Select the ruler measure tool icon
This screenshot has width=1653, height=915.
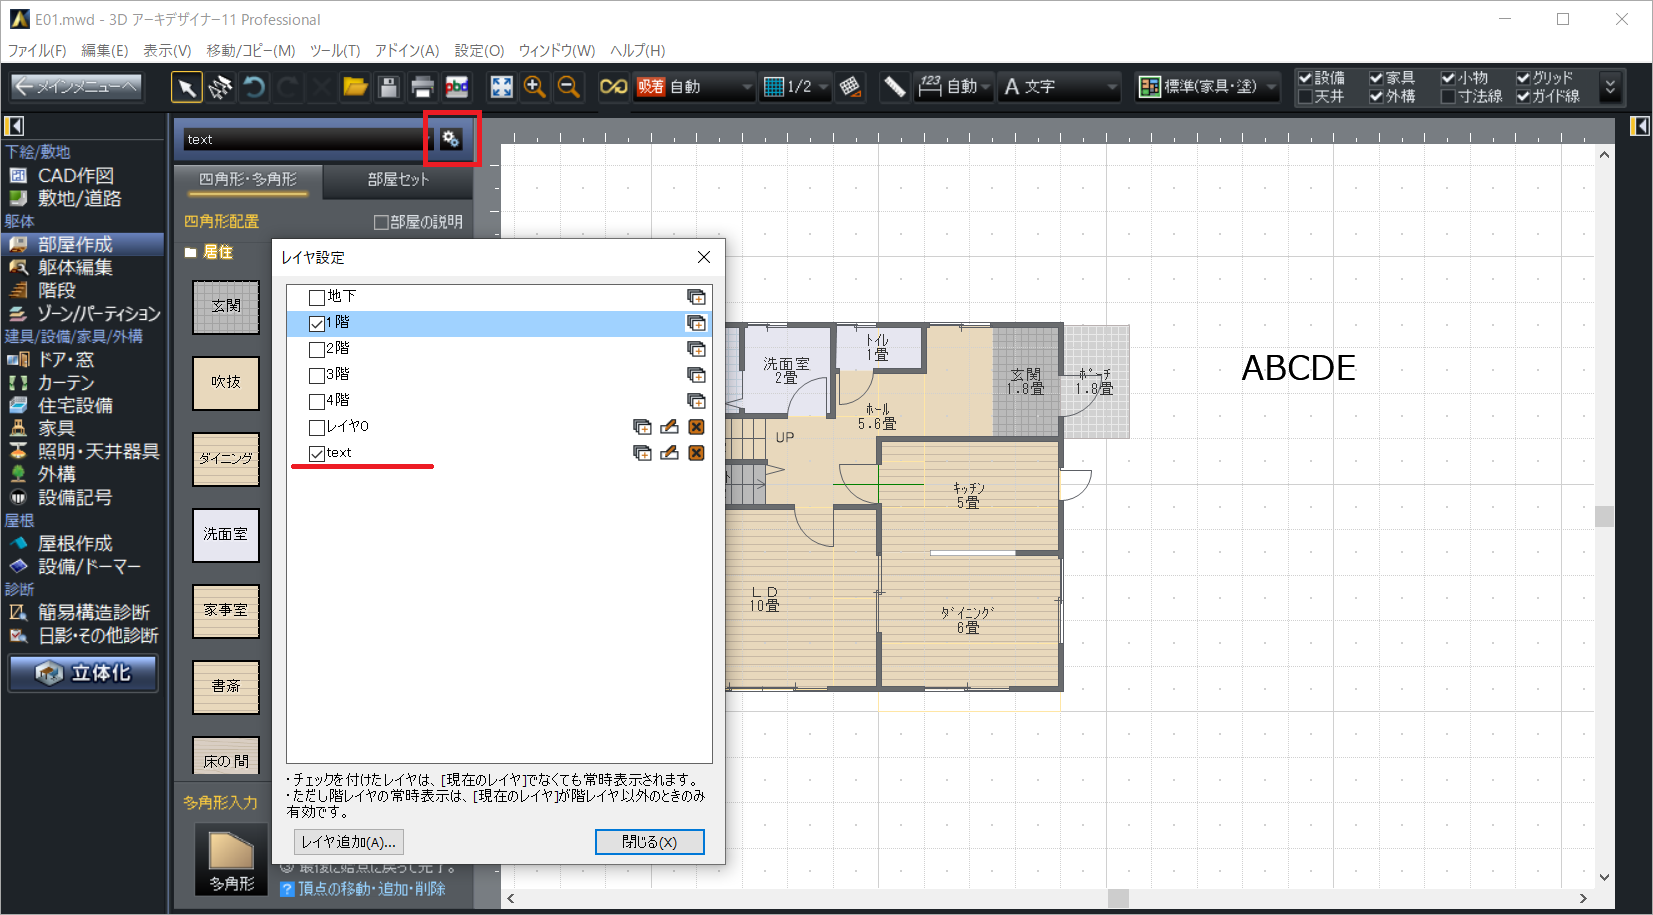pyautogui.click(x=894, y=87)
